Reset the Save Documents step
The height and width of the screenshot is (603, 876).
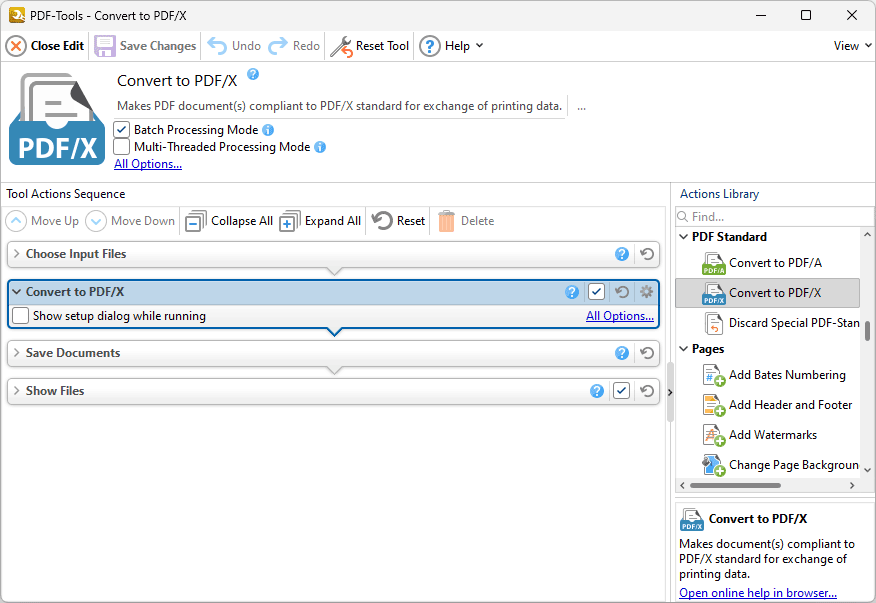tap(647, 353)
